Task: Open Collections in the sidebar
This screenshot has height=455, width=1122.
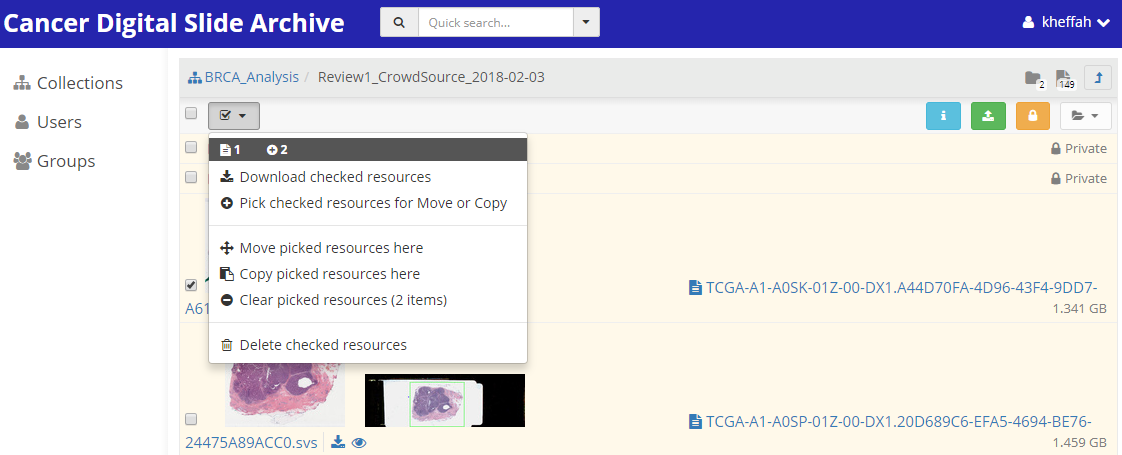Action: pos(68,83)
